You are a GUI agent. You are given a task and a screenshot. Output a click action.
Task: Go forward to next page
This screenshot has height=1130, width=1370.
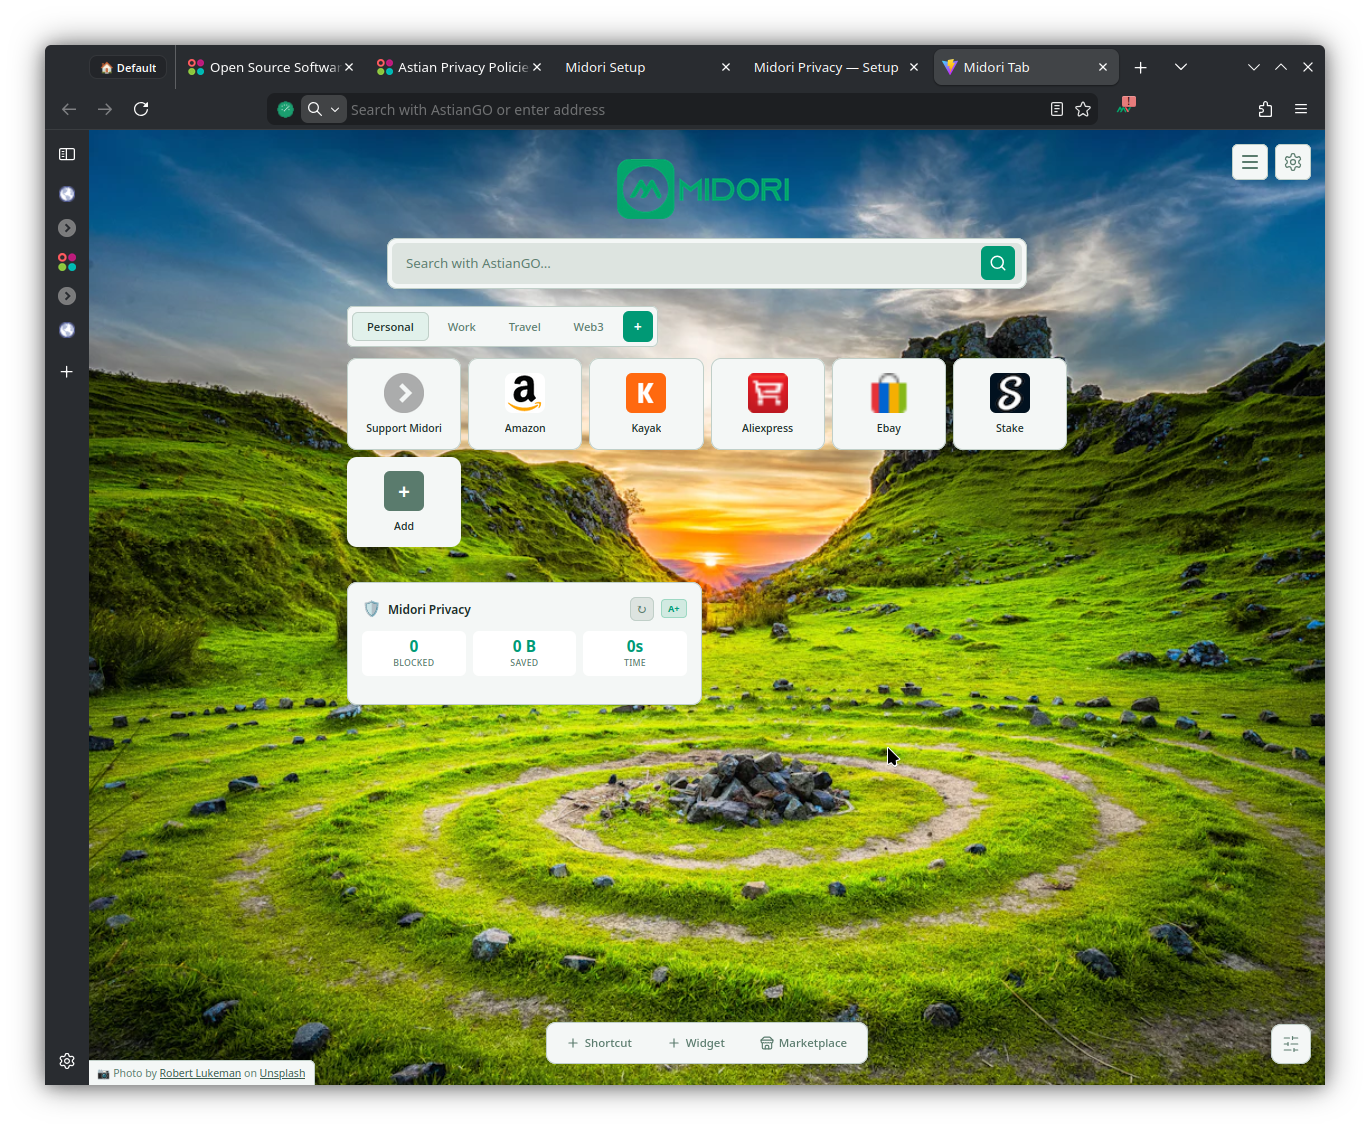click(x=105, y=109)
